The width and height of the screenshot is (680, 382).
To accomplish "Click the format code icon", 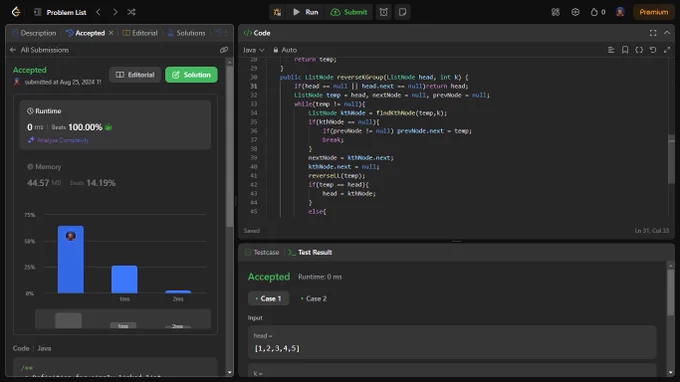I will [611, 50].
